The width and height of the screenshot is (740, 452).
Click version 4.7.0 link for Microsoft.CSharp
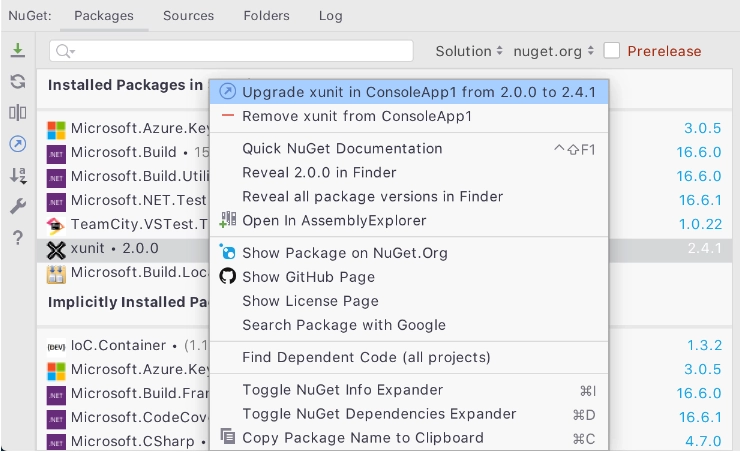[x=703, y=441]
